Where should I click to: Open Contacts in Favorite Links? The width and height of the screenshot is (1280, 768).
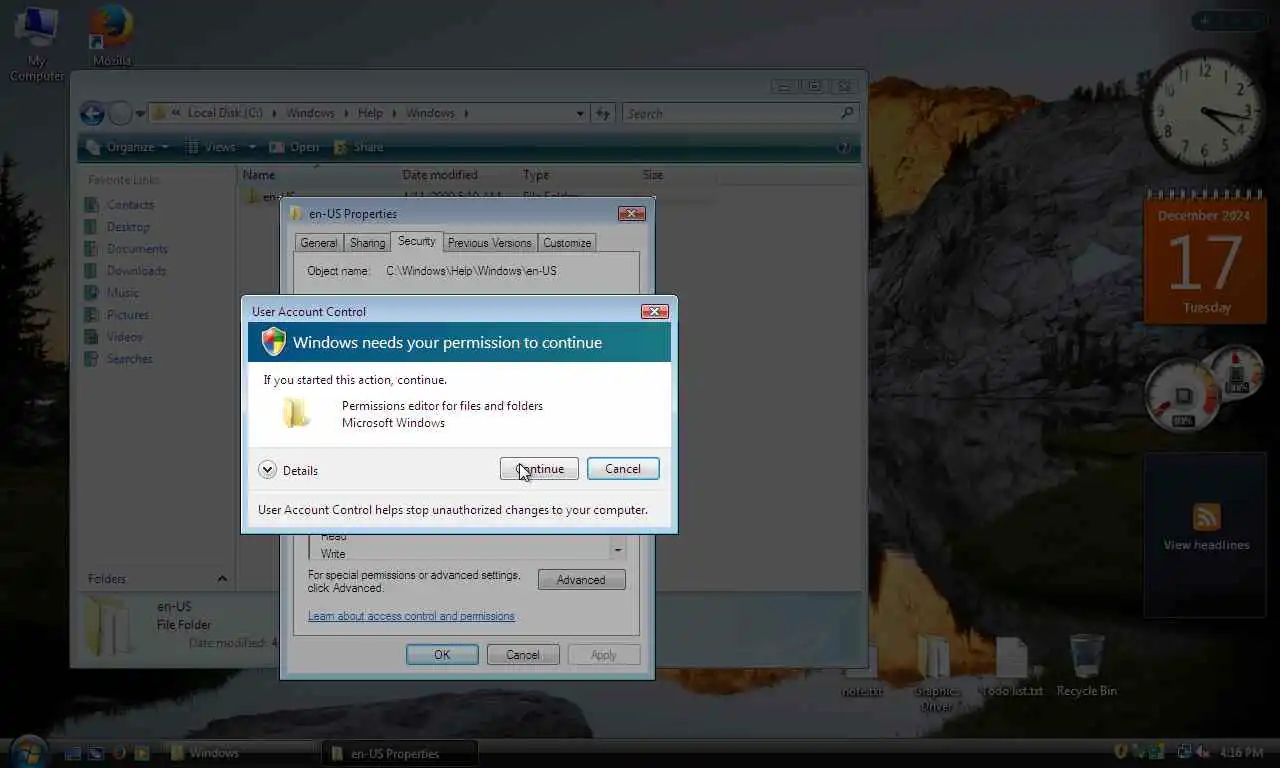tap(119, 205)
